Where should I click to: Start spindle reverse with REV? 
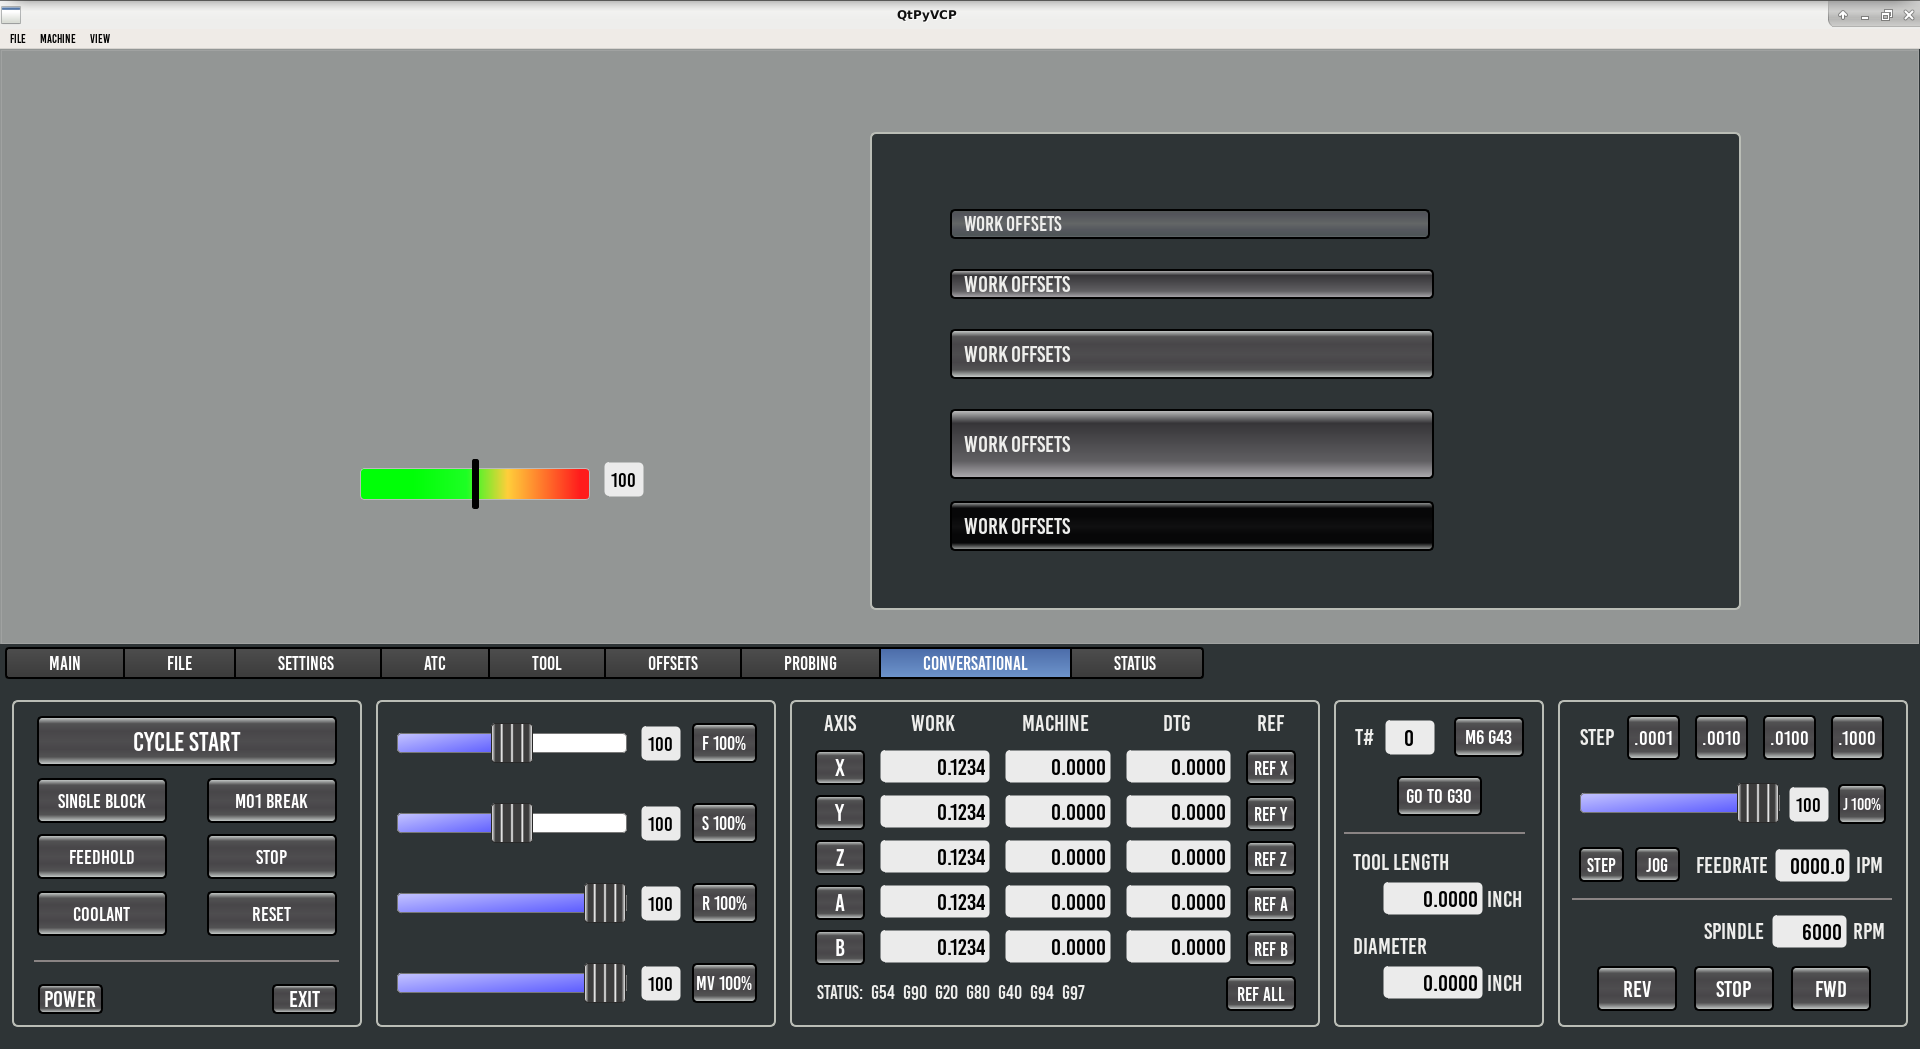click(x=1637, y=989)
